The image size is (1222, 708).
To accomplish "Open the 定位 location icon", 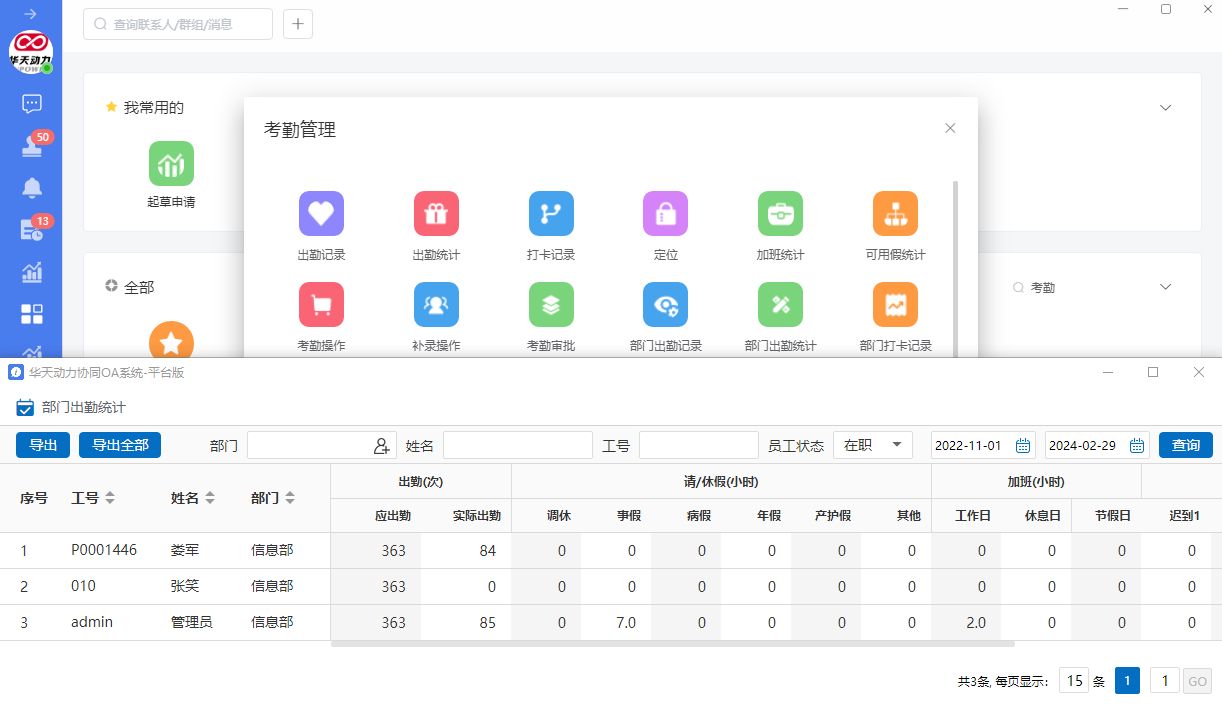I will pyautogui.click(x=665, y=214).
